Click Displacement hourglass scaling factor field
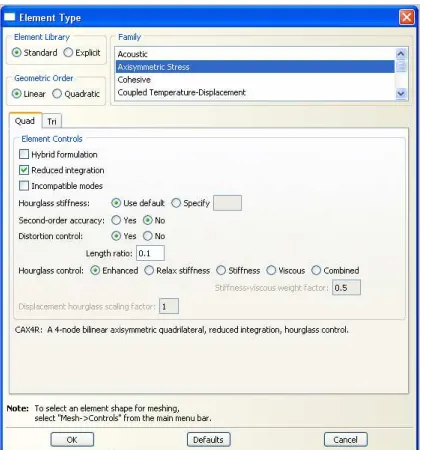The height and width of the screenshot is (450, 424). [x=169, y=306]
